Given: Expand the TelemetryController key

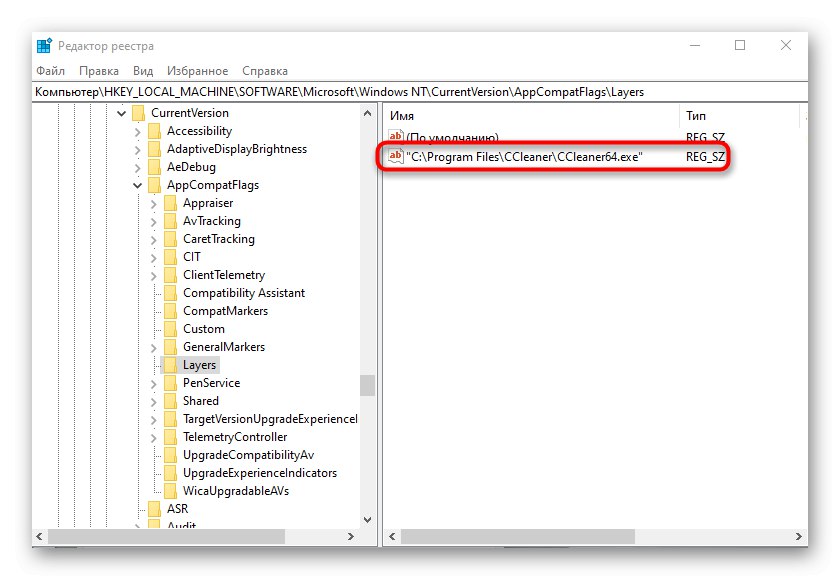Looking at the screenshot, I should point(154,438).
